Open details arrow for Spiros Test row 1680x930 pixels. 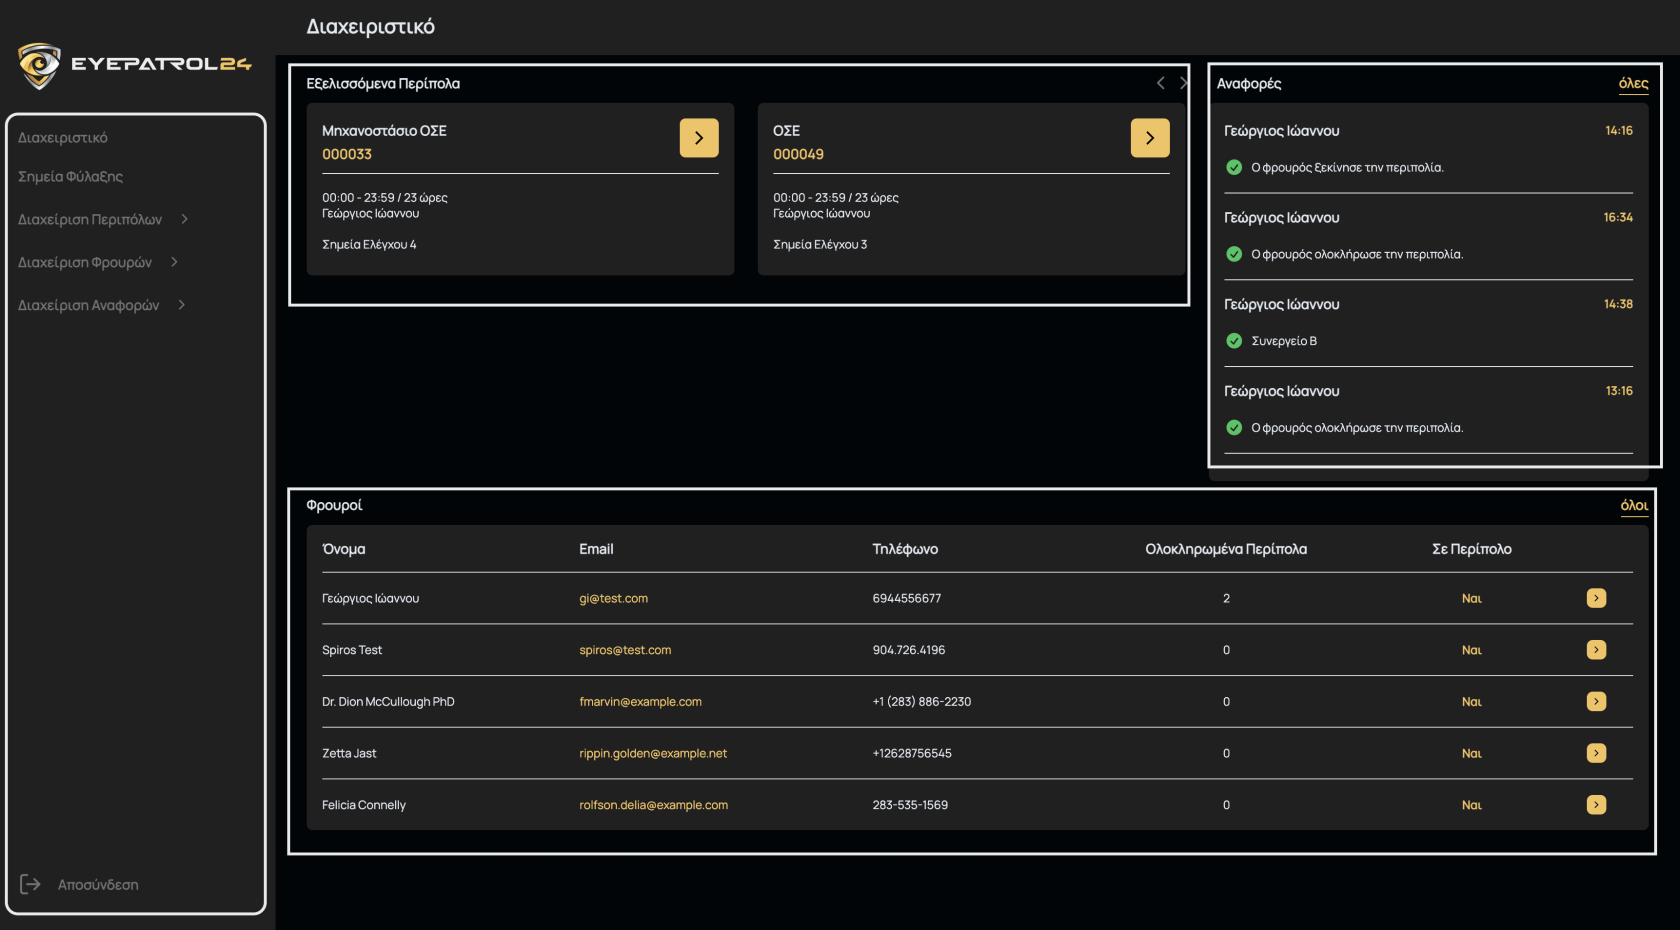point(1596,650)
